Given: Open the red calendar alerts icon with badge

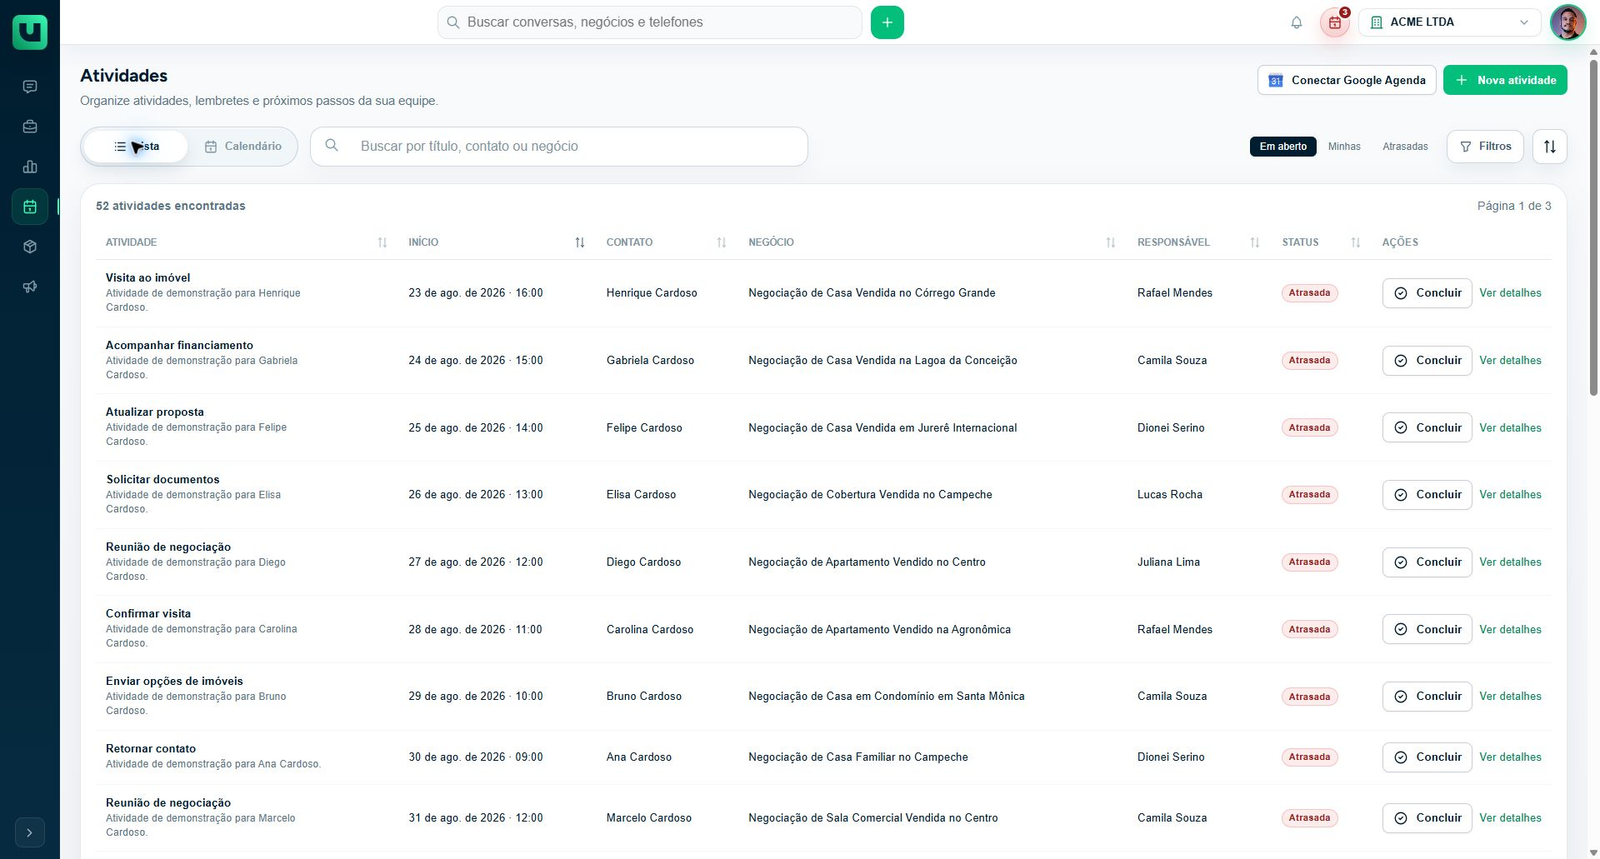Looking at the screenshot, I should click(1335, 22).
